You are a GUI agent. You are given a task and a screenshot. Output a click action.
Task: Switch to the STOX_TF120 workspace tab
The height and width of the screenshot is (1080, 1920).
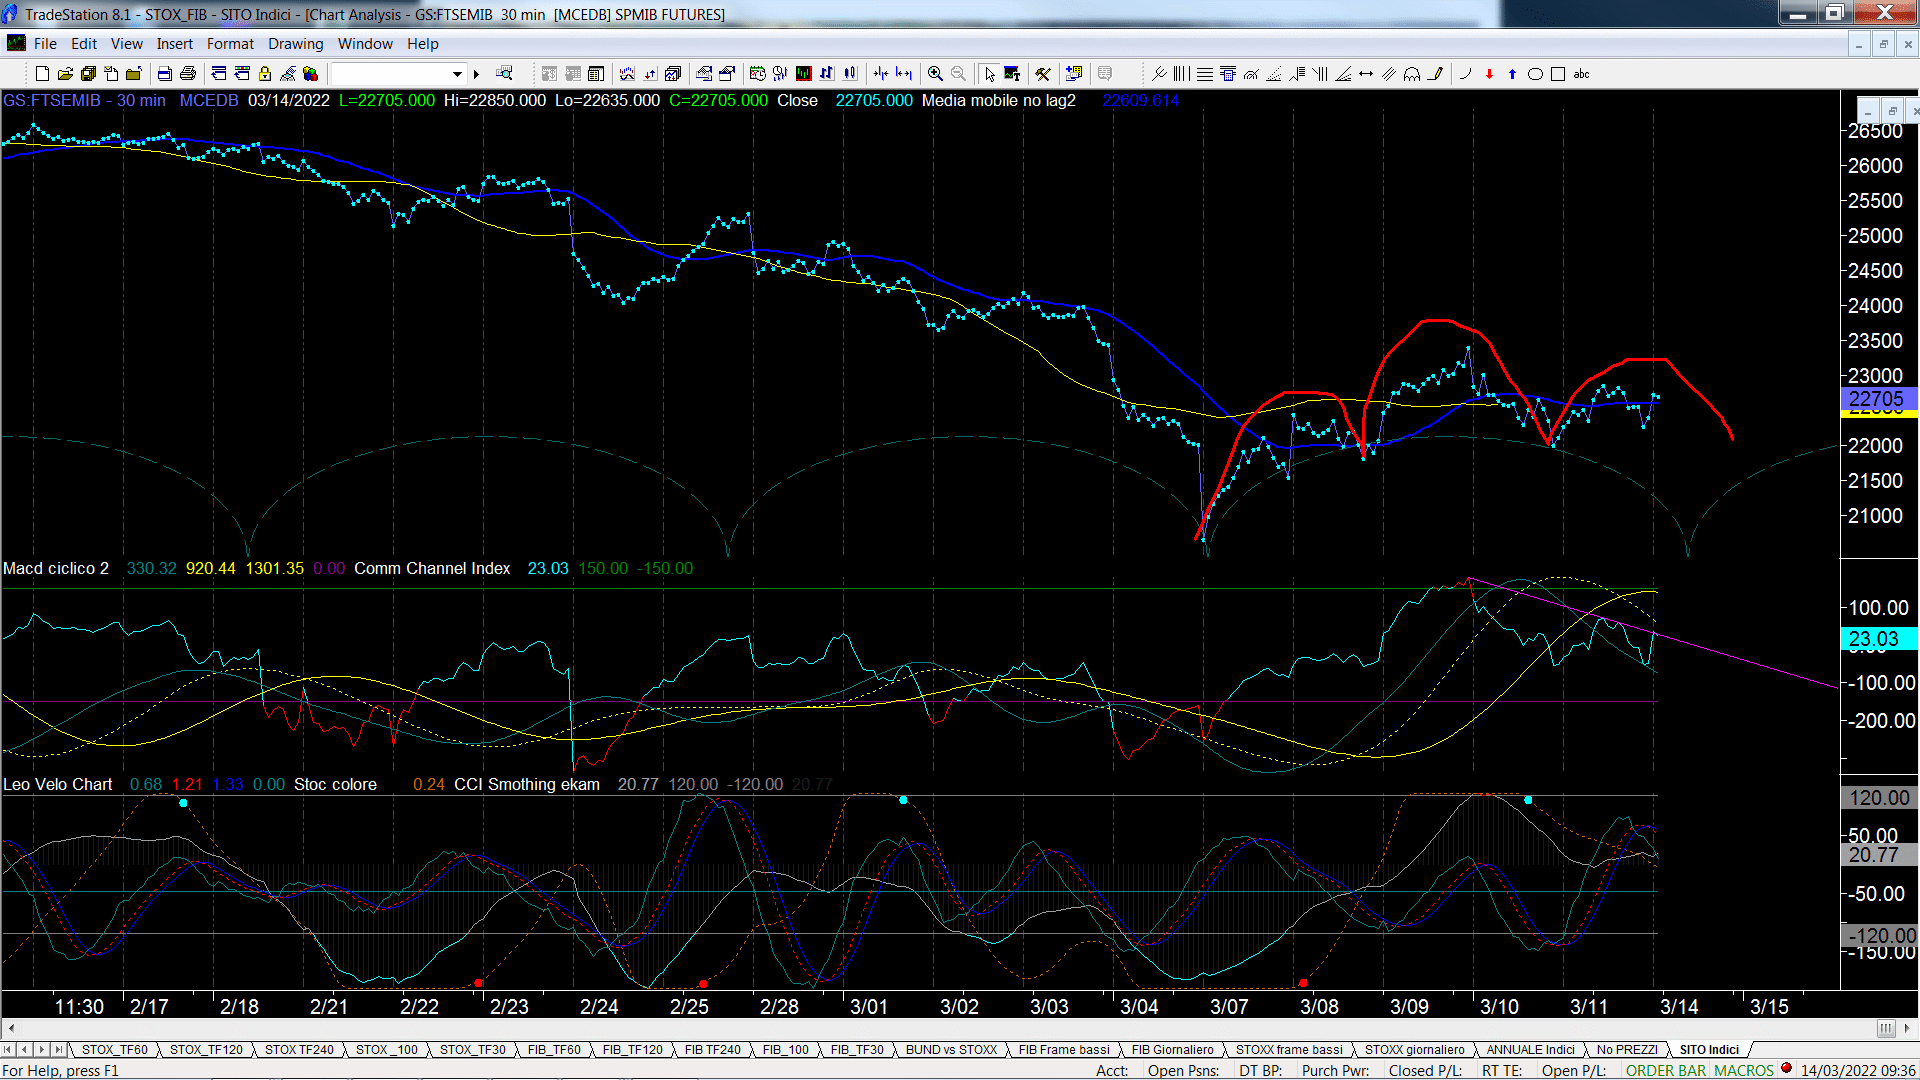pos(206,1049)
